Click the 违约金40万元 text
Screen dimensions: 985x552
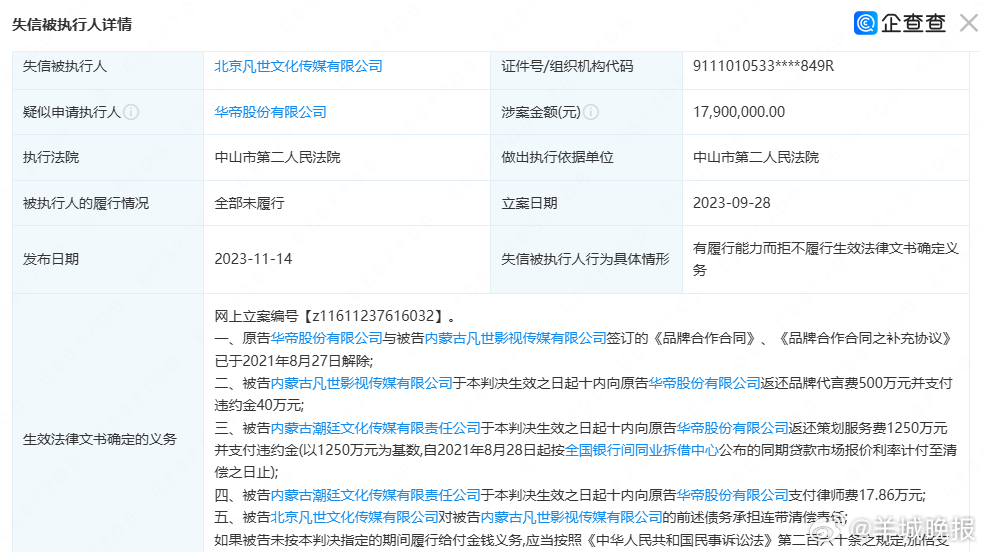(x=259, y=405)
